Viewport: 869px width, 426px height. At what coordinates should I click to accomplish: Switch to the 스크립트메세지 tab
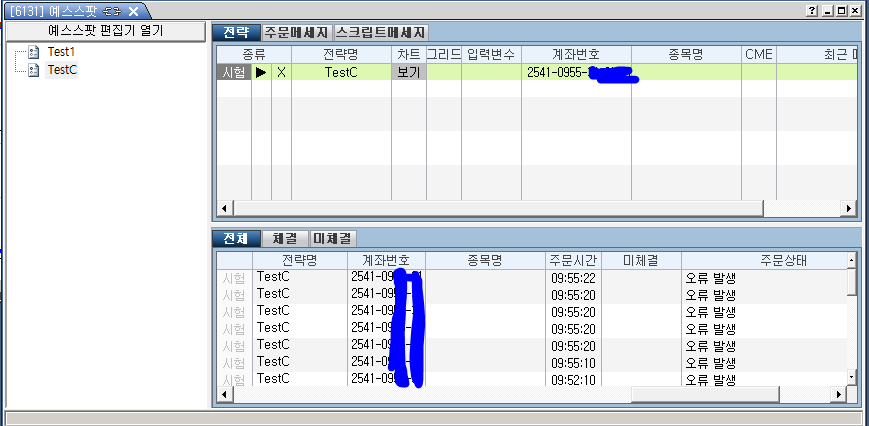click(381, 32)
